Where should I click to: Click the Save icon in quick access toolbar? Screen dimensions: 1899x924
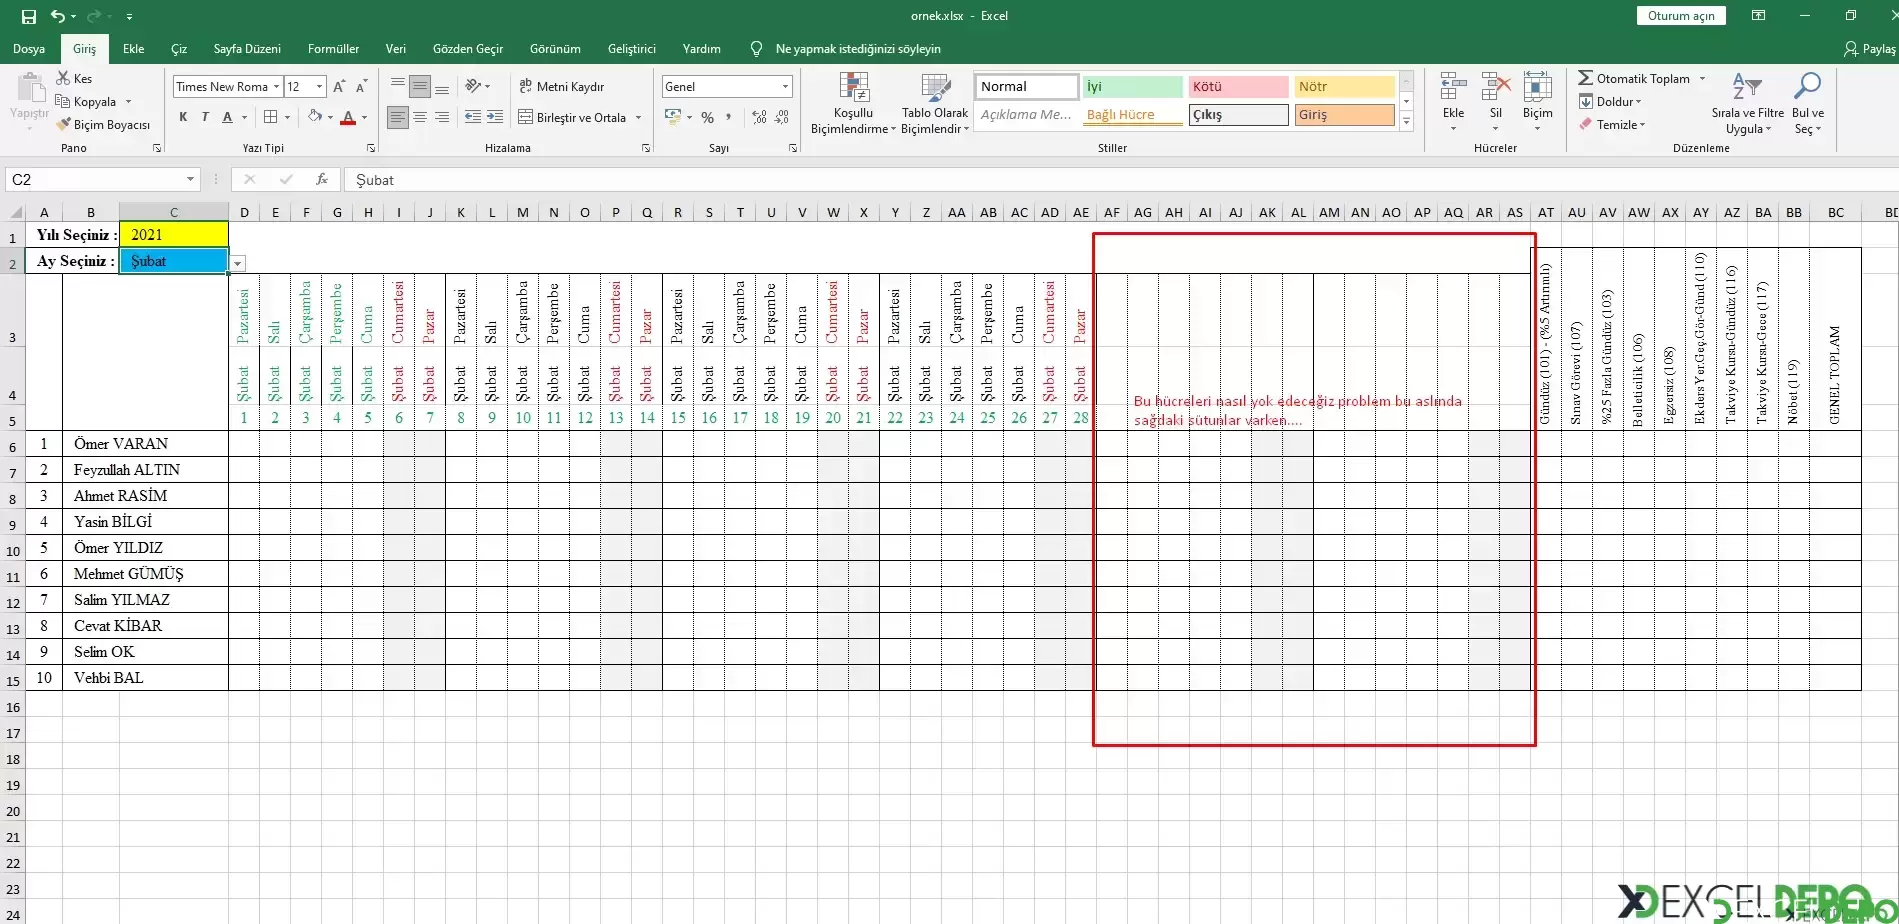coord(29,16)
